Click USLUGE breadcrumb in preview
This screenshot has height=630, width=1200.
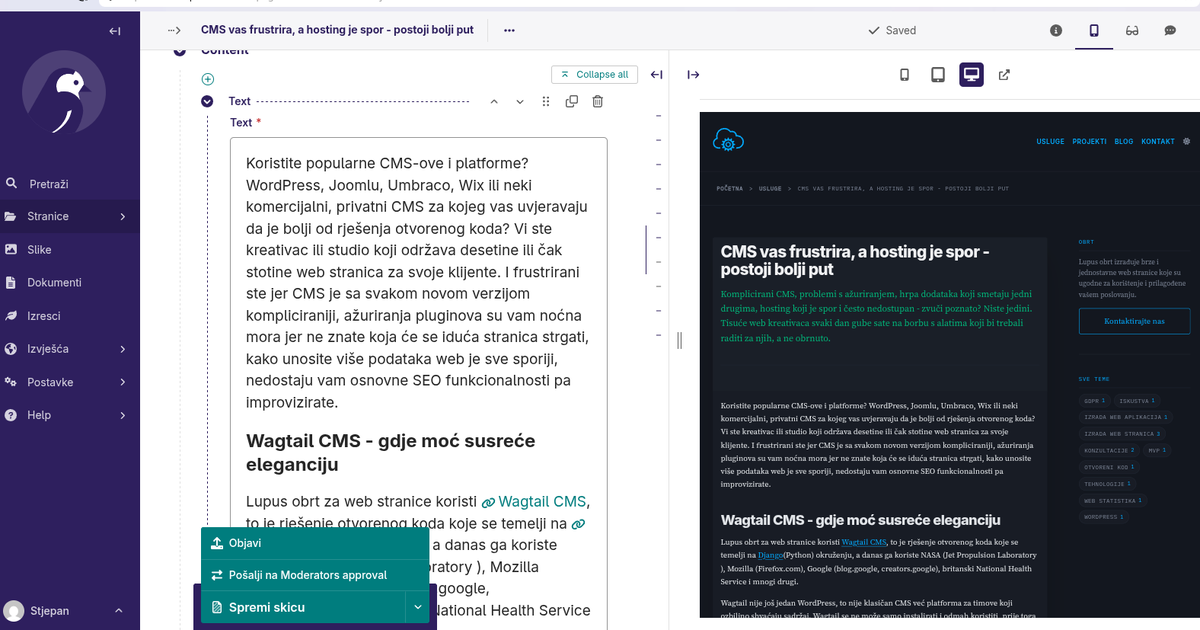click(770, 188)
